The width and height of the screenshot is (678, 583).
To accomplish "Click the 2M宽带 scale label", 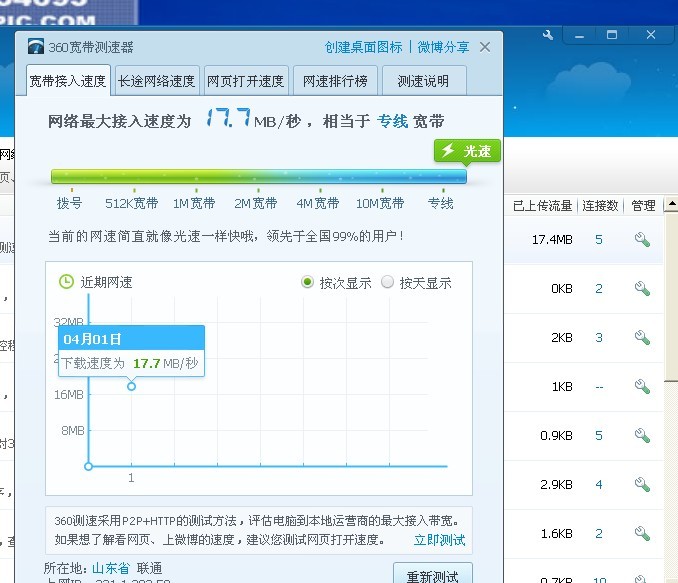I will [256, 203].
